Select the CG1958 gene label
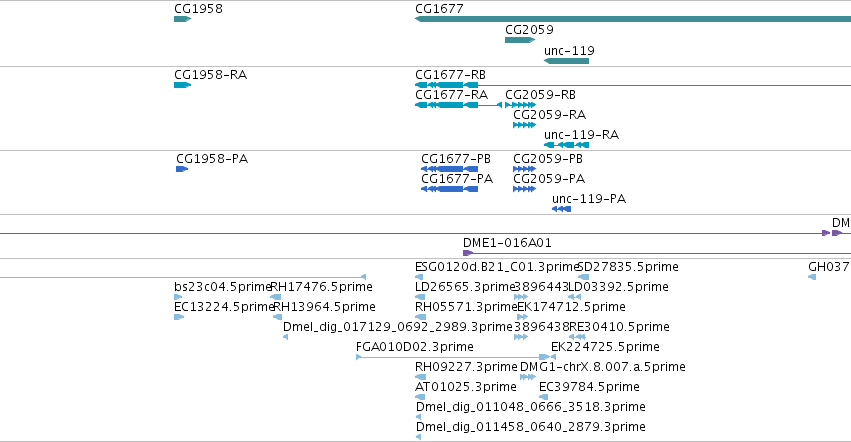The height and width of the screenshot is (442, 851). 198,9
